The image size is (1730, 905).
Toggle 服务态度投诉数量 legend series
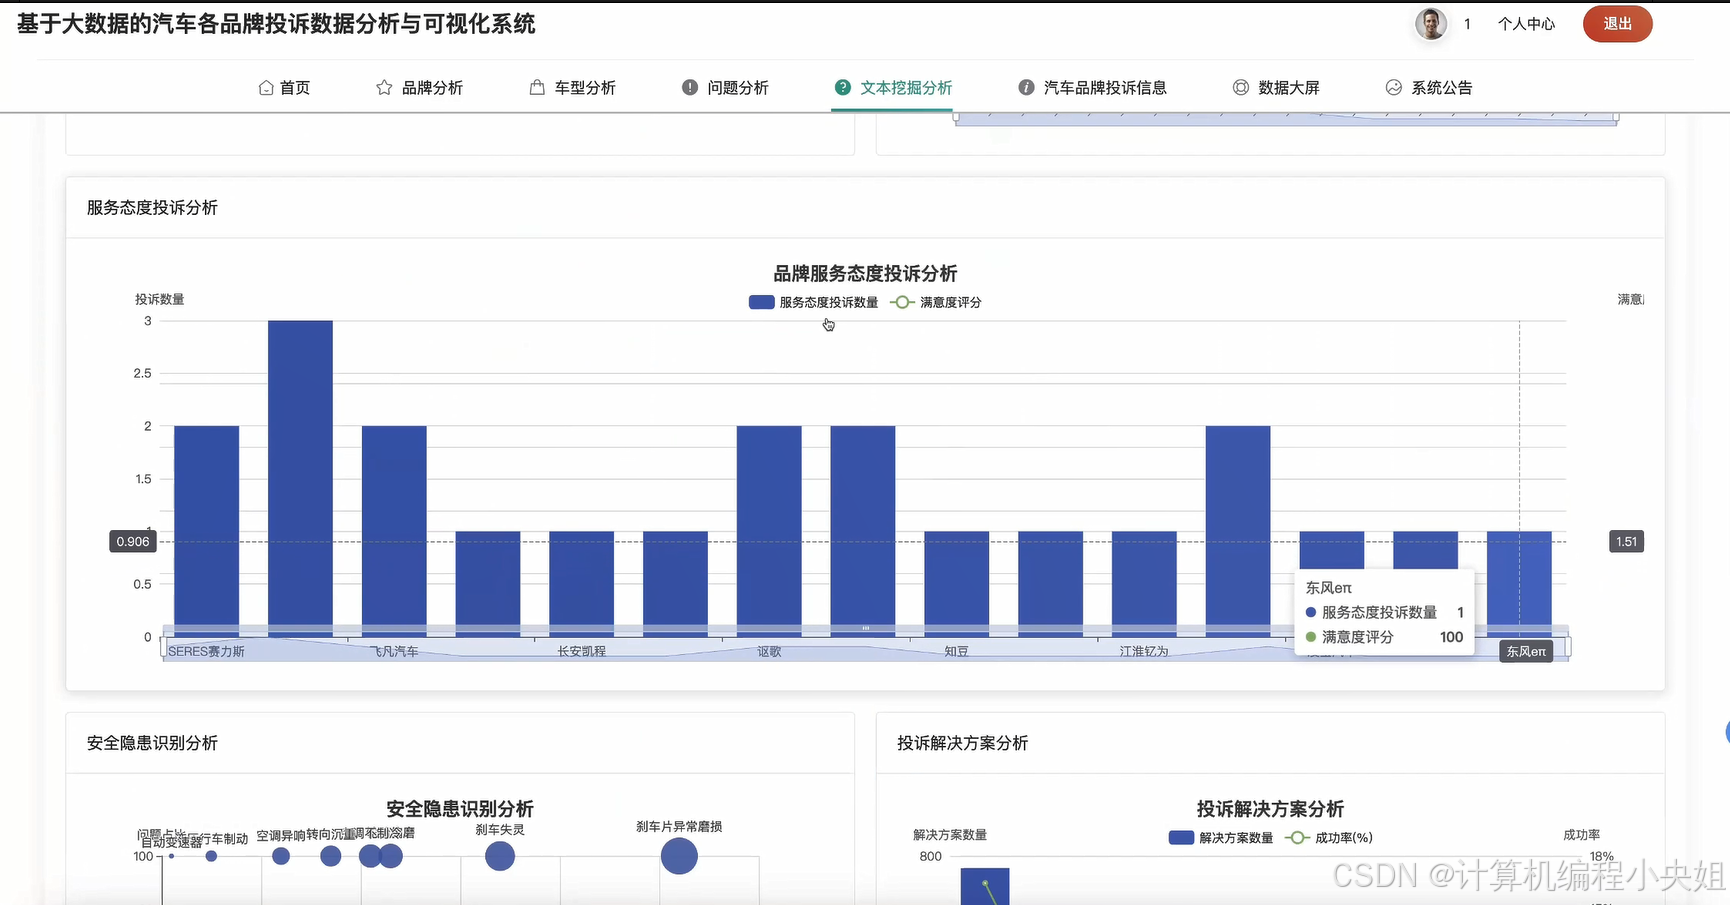point(813,302)
